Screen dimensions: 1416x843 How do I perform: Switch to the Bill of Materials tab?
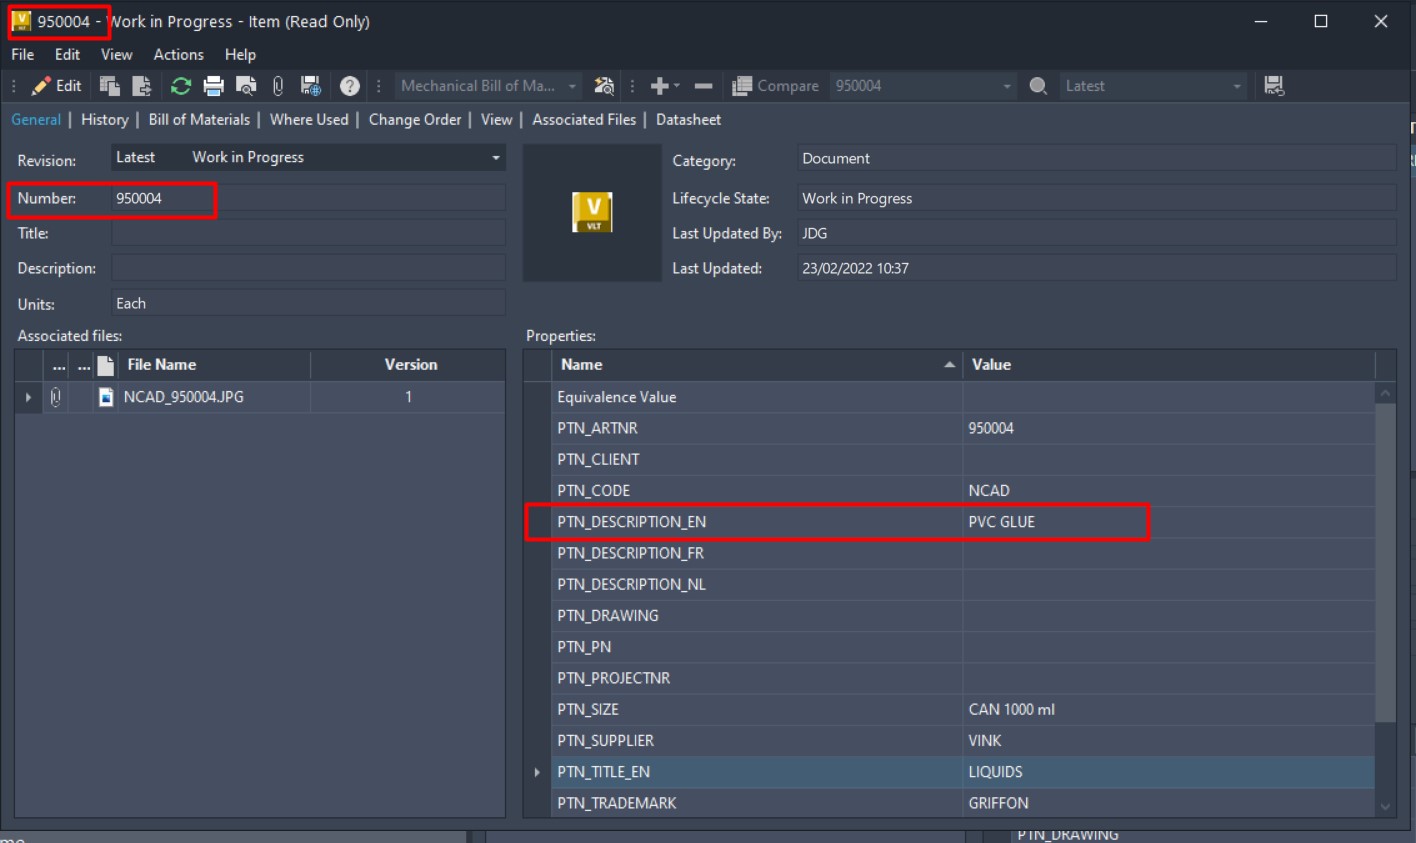tap(198, 119)
